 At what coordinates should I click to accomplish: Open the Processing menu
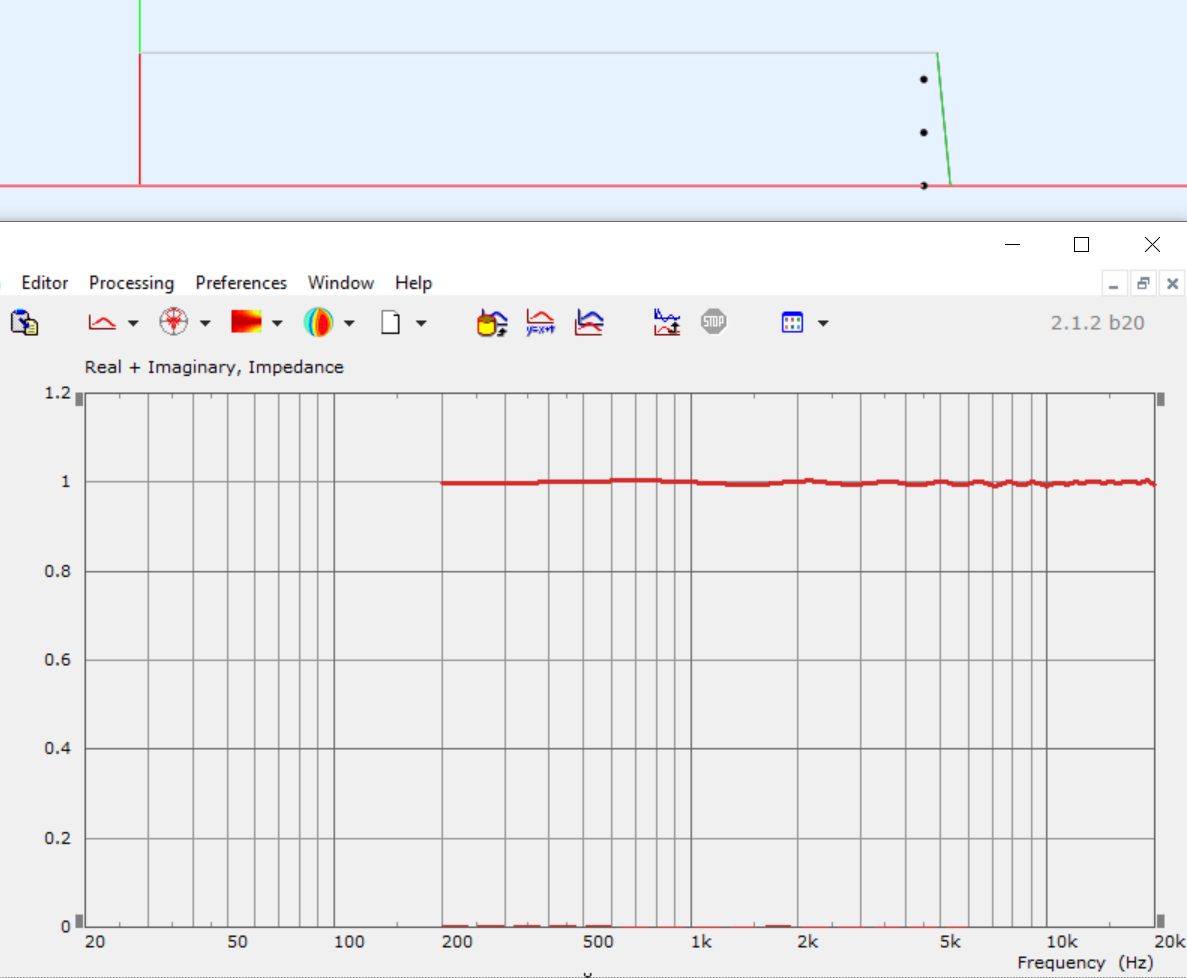pos(132,283)
